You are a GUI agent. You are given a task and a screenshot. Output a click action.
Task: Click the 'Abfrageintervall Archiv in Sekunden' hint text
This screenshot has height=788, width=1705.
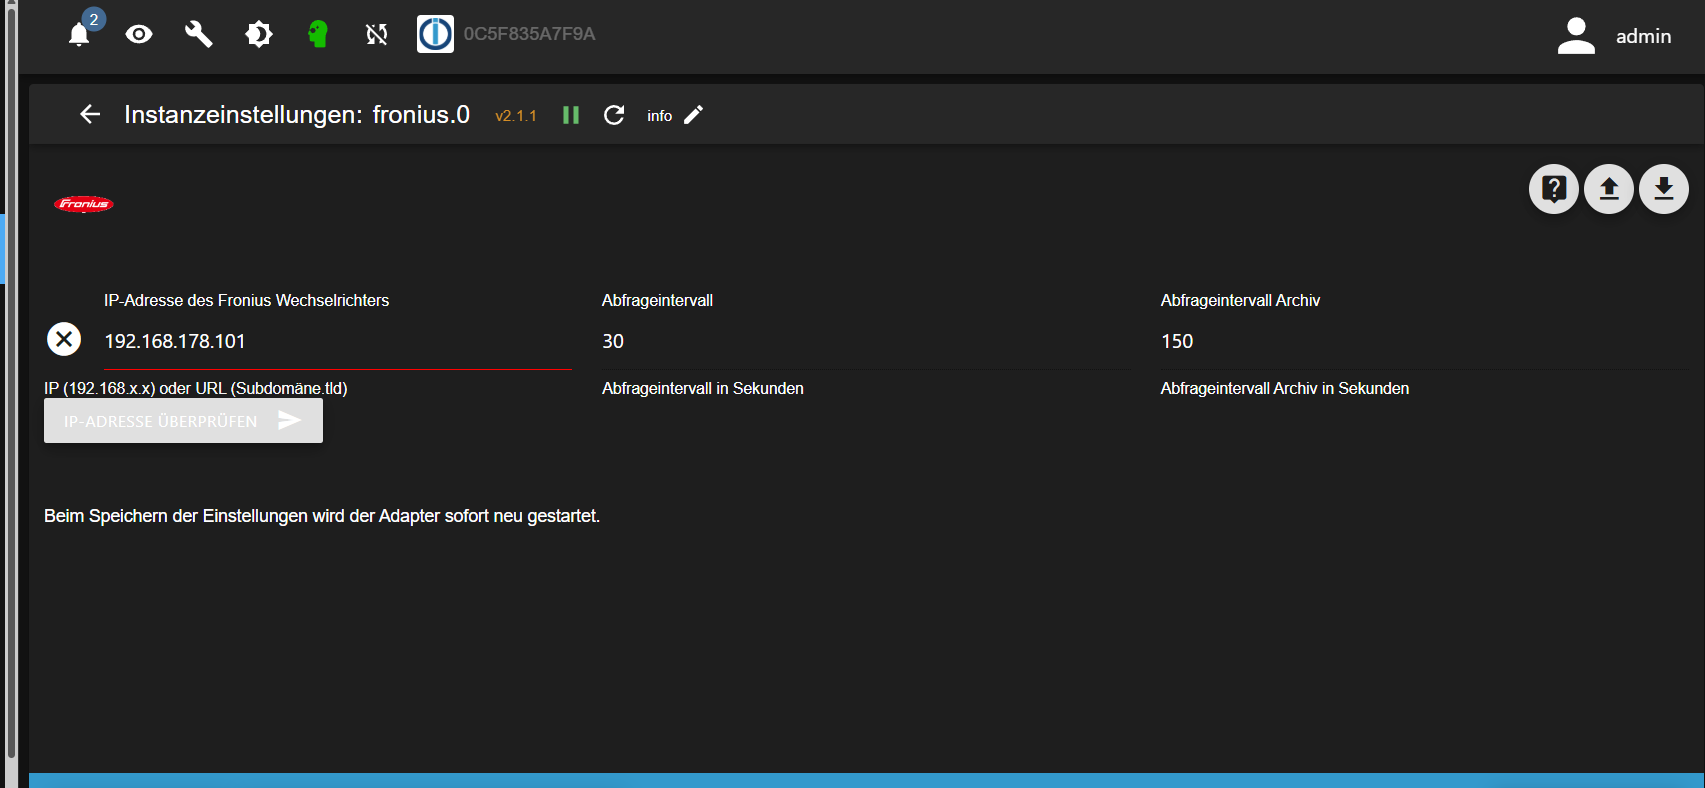[x=1285, y=388]
